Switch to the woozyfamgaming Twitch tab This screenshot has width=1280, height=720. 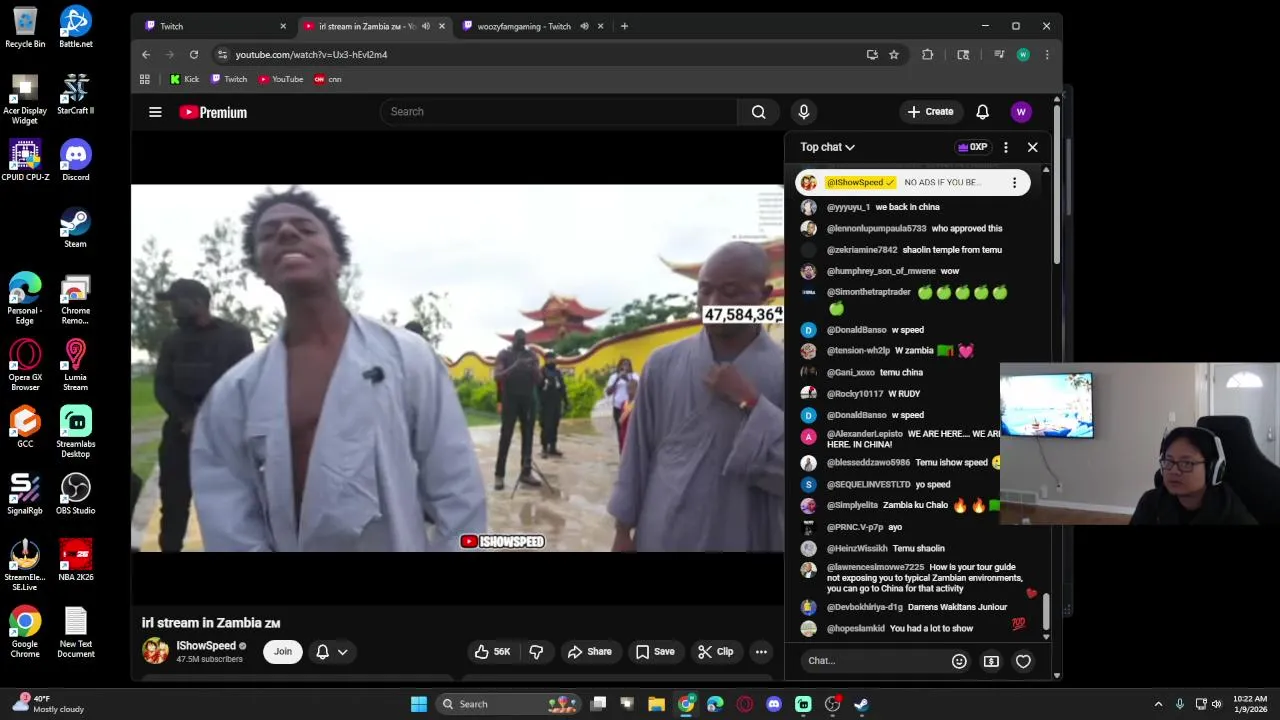click(x=532, y=26)
